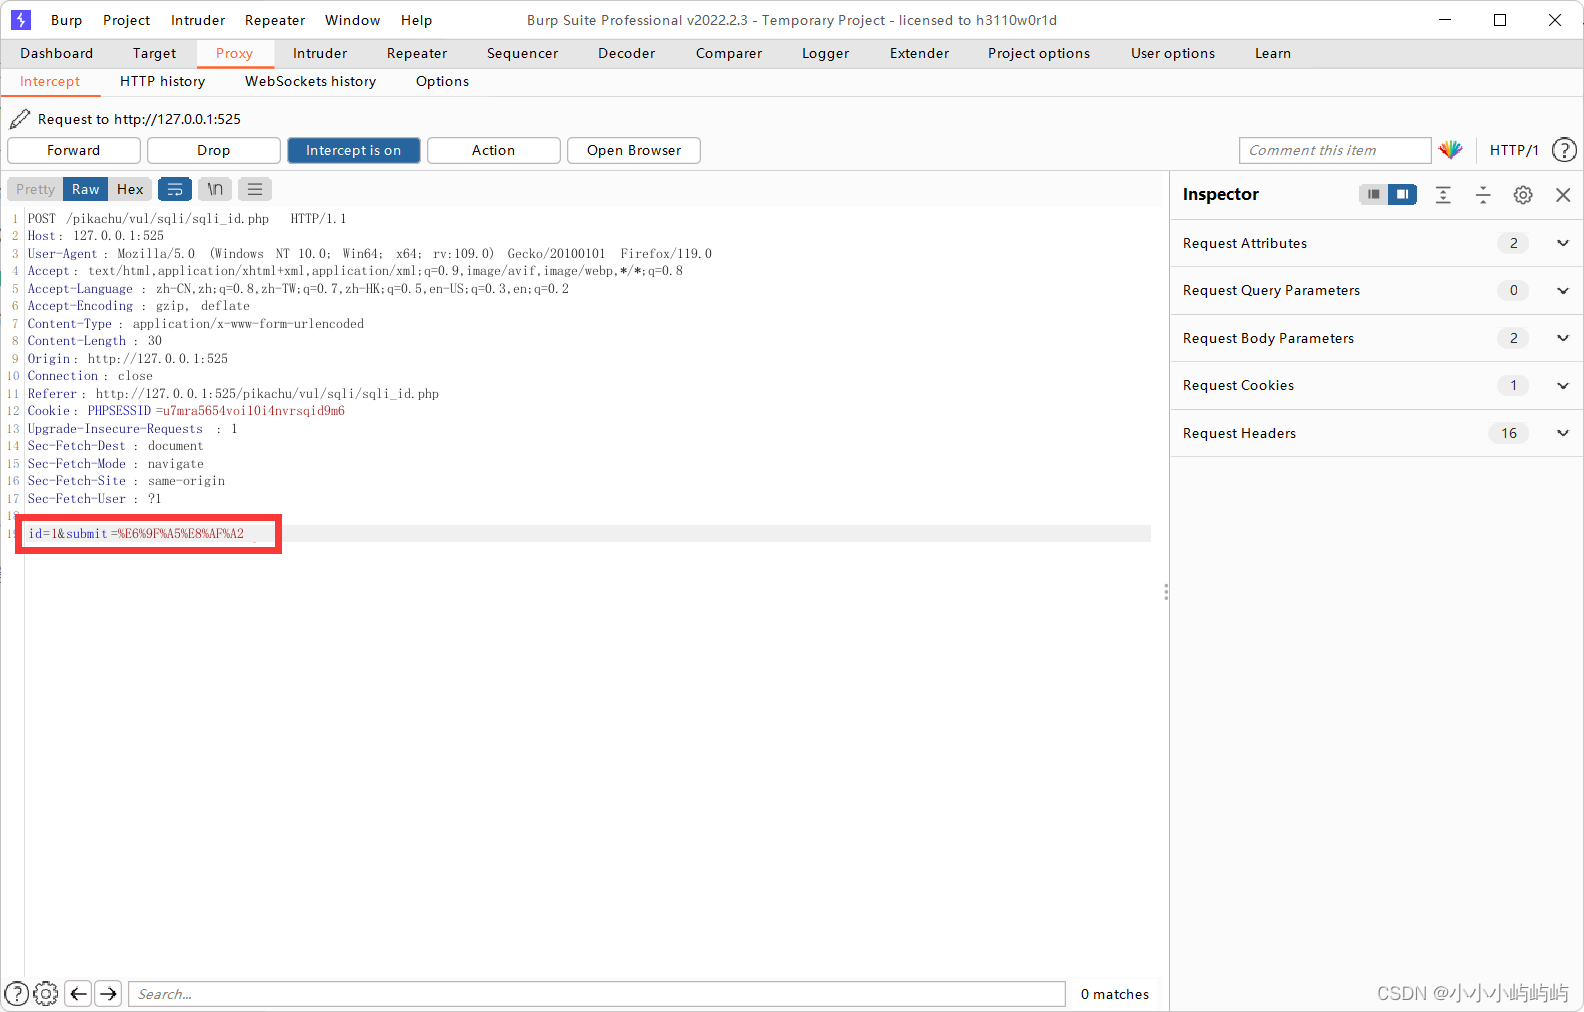The height and width of the screenshot is (1012, 1584).
Task: Switch to the Comparer tab
Action: pyautogui.click(x=729, y=53)
